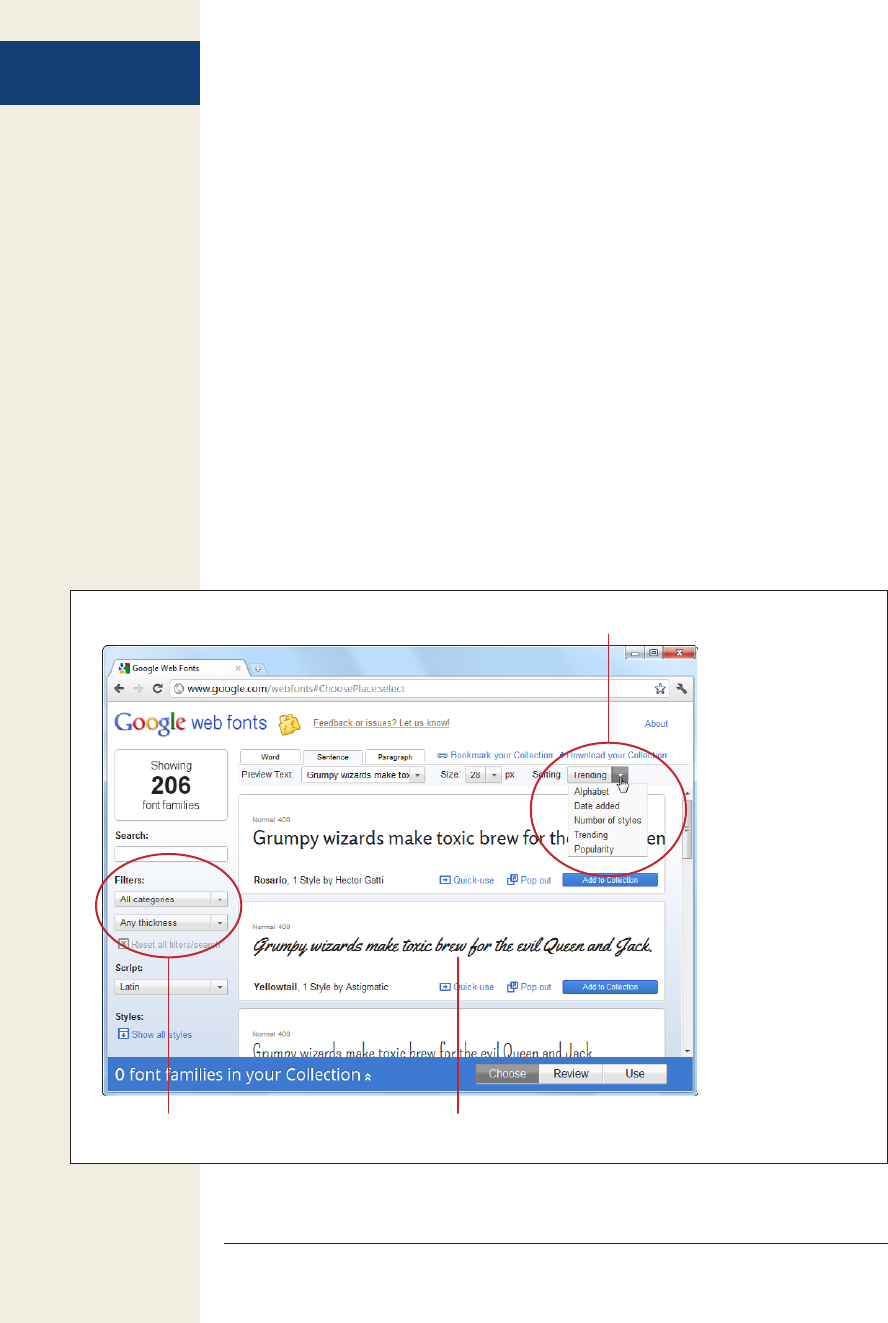
Task: Click the Show all styles expand icon
Action: (123, 1034)
